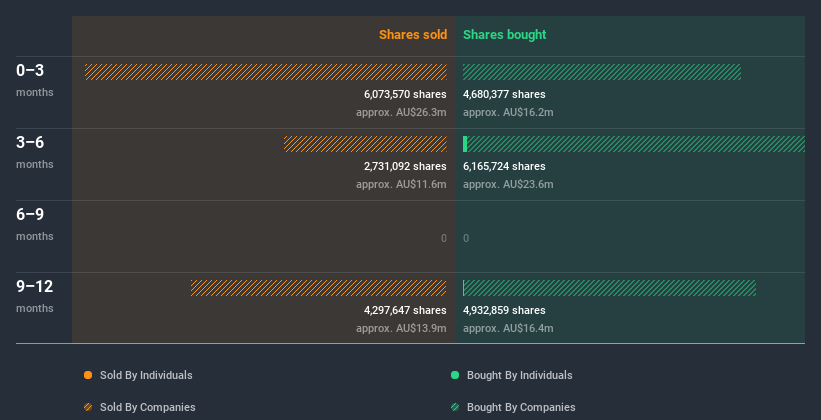
Task: Click the hatched Bought By Companies legend icon
Action: 455,407
